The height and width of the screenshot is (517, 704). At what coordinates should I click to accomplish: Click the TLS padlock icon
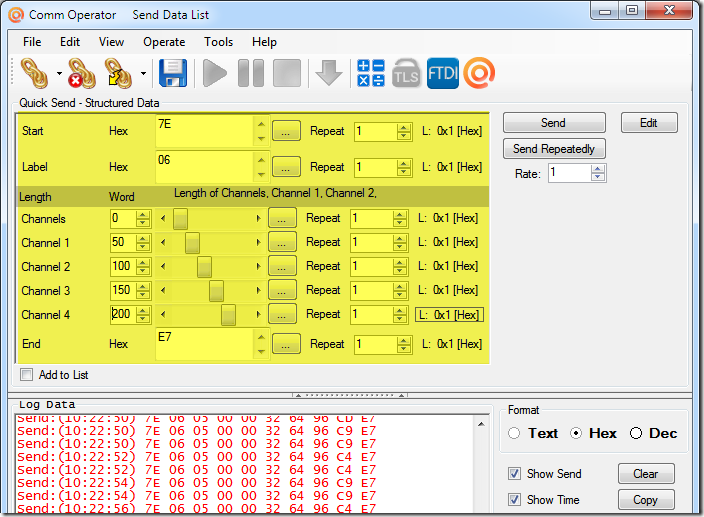pos(406,73)
